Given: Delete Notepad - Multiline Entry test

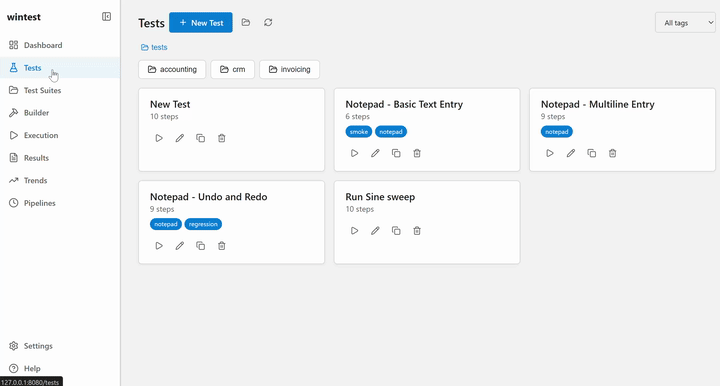Looking at the screenshot, I should 613,153.
